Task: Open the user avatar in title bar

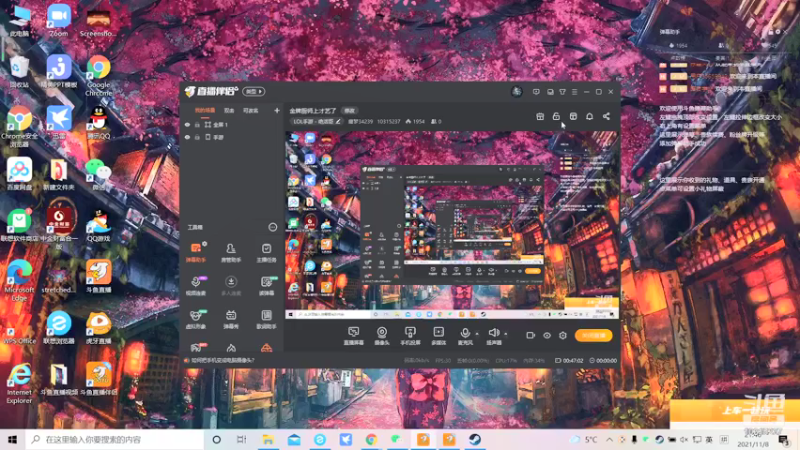Action: [x=517, y=91]
